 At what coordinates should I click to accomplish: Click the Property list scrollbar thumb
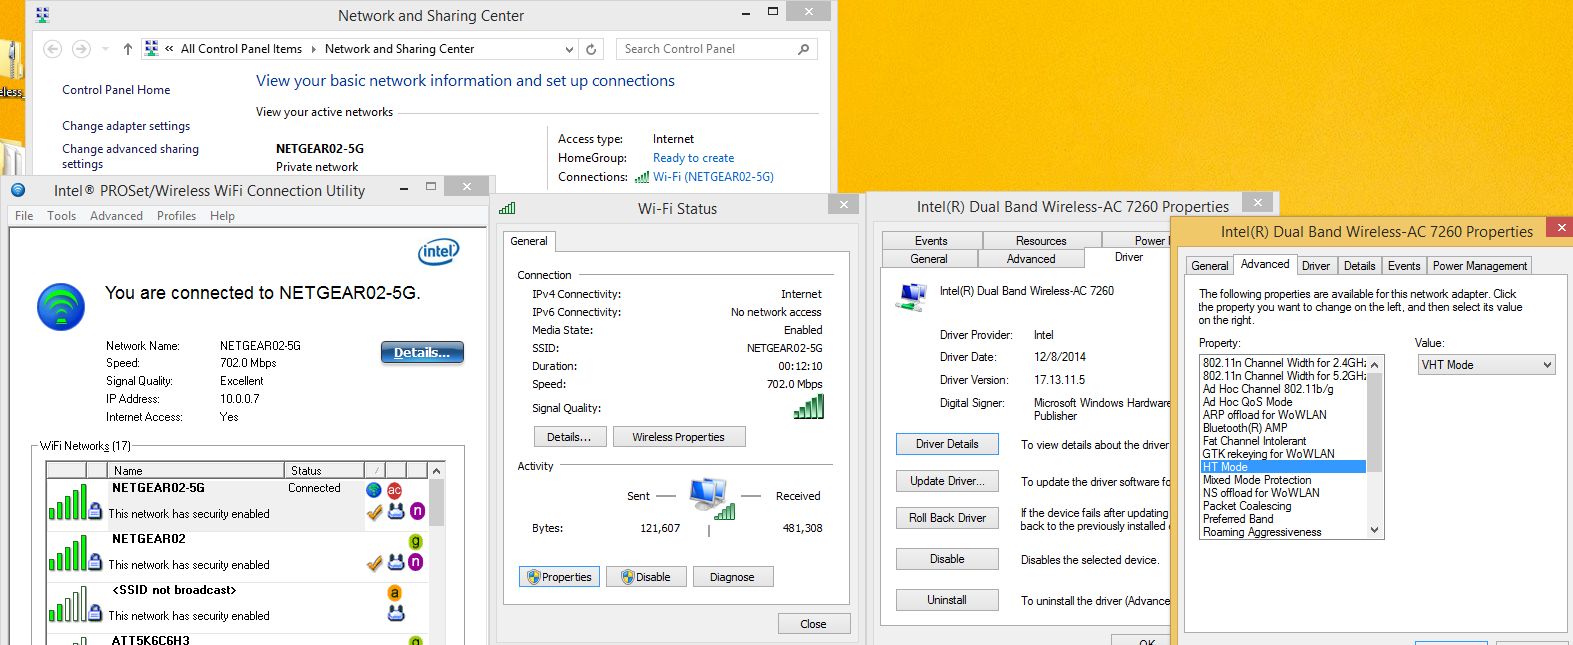1375,421
